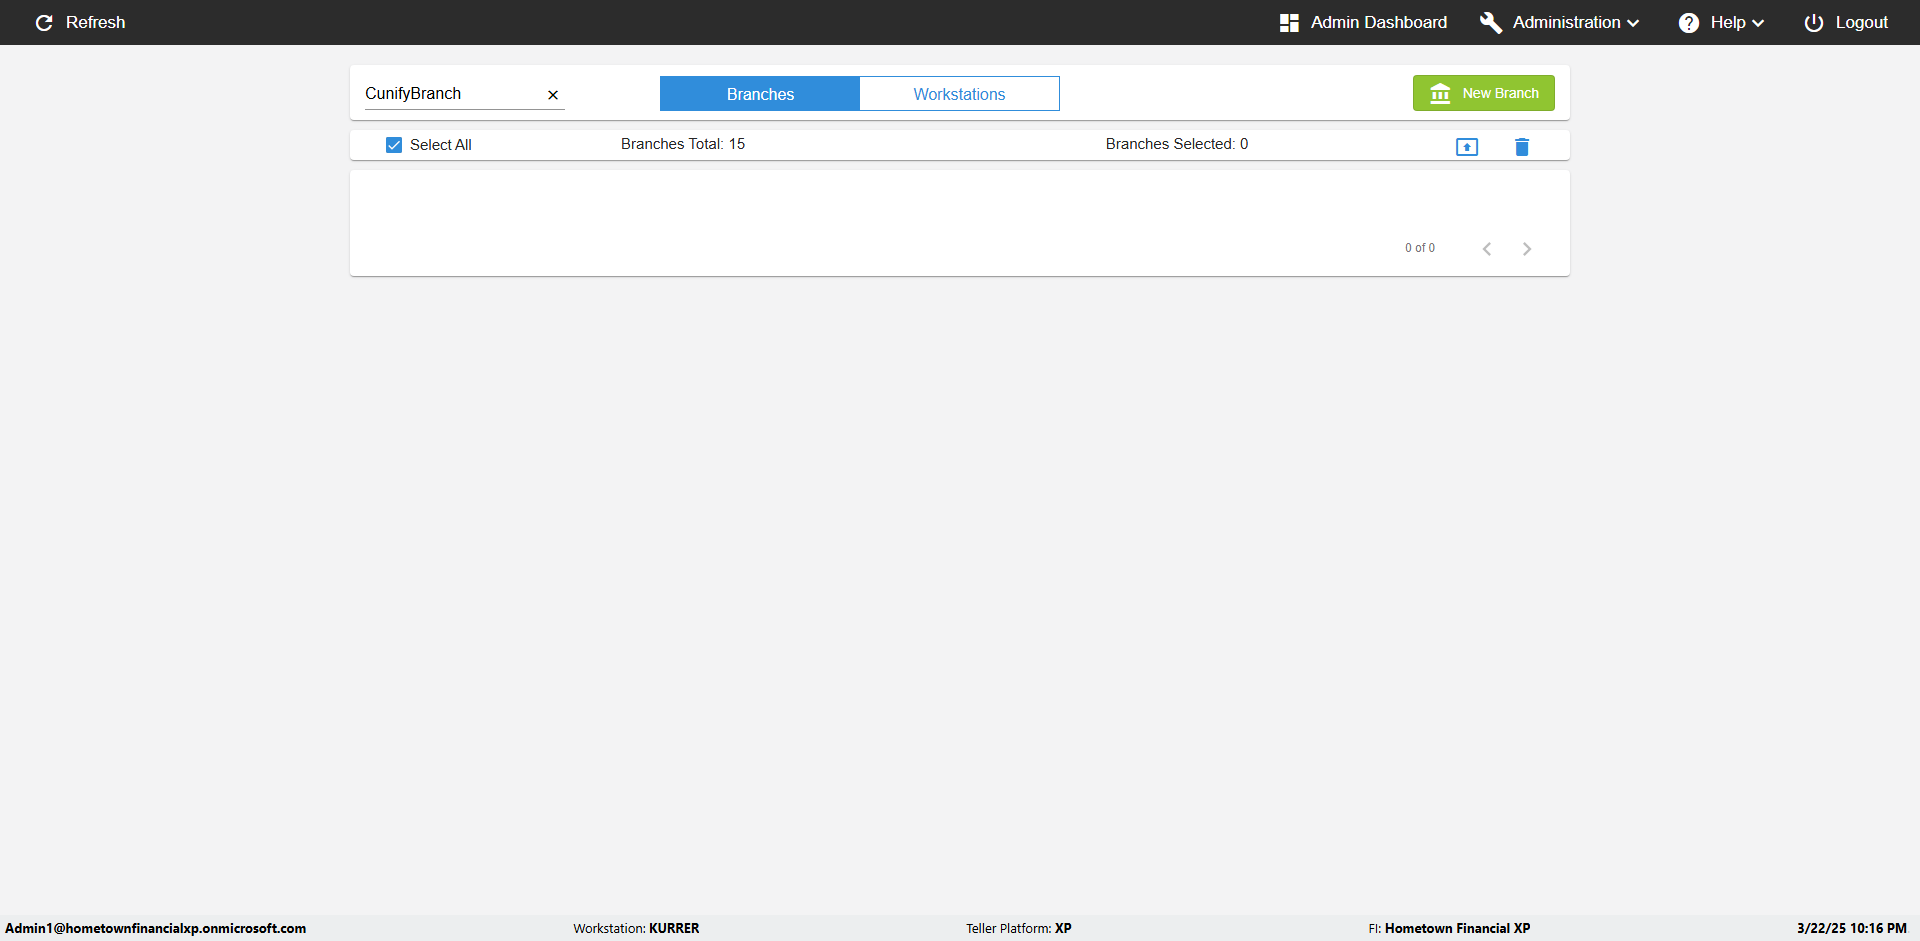The height and width of the screenshot is (941, 1920).
Task: Open the Admin Dashboard grid icon
Action: coord(1289,22)
